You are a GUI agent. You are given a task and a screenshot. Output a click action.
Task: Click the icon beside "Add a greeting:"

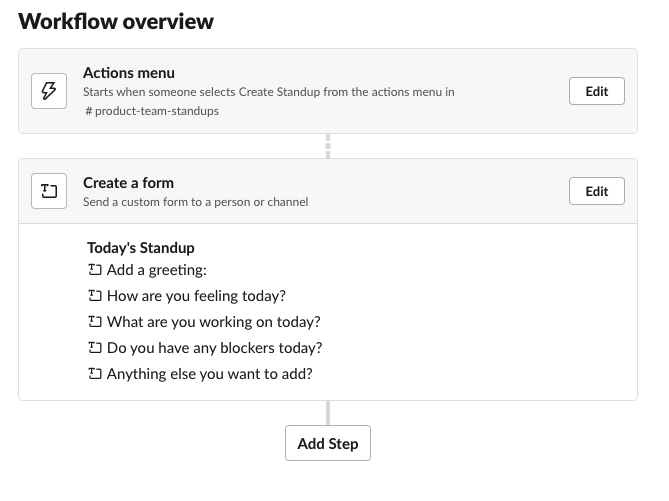click(95, 270)
